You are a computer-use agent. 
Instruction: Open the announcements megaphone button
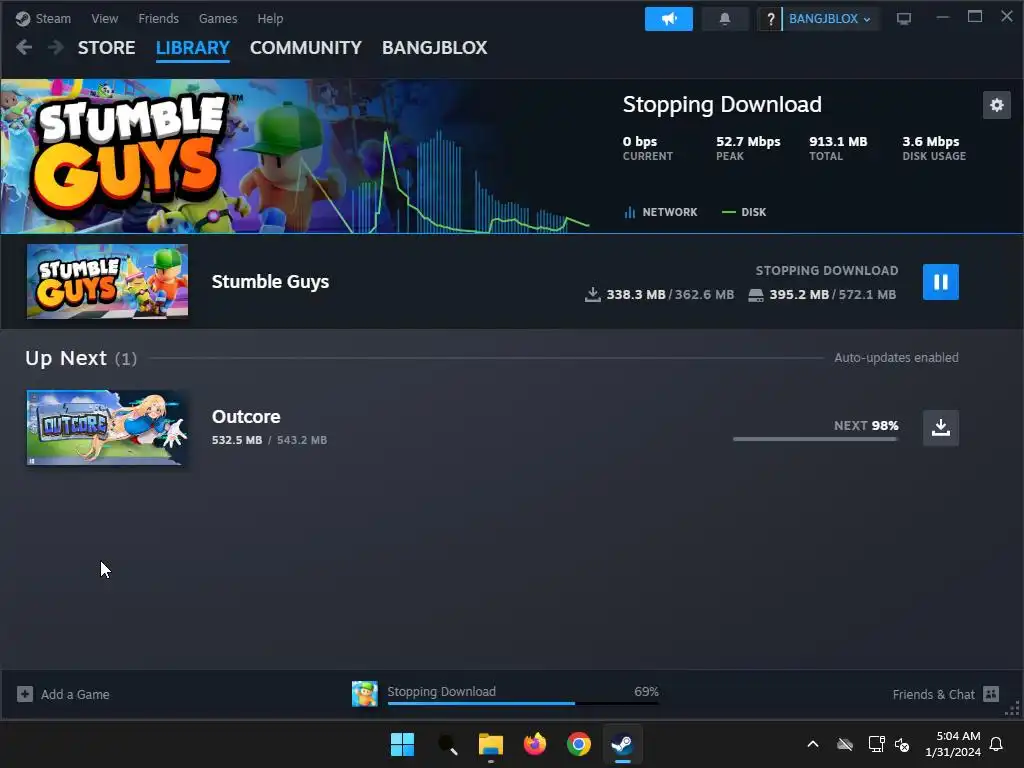click(669, 19)
